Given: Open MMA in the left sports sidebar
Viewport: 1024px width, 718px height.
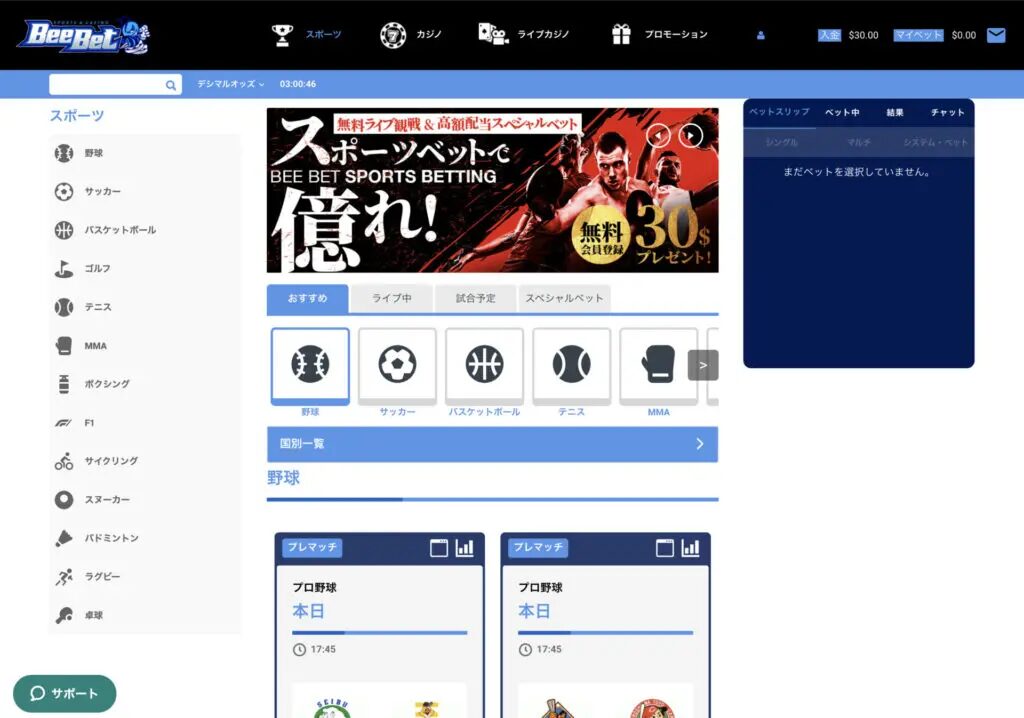Looking at the screenshot, I should pos(144,346).
